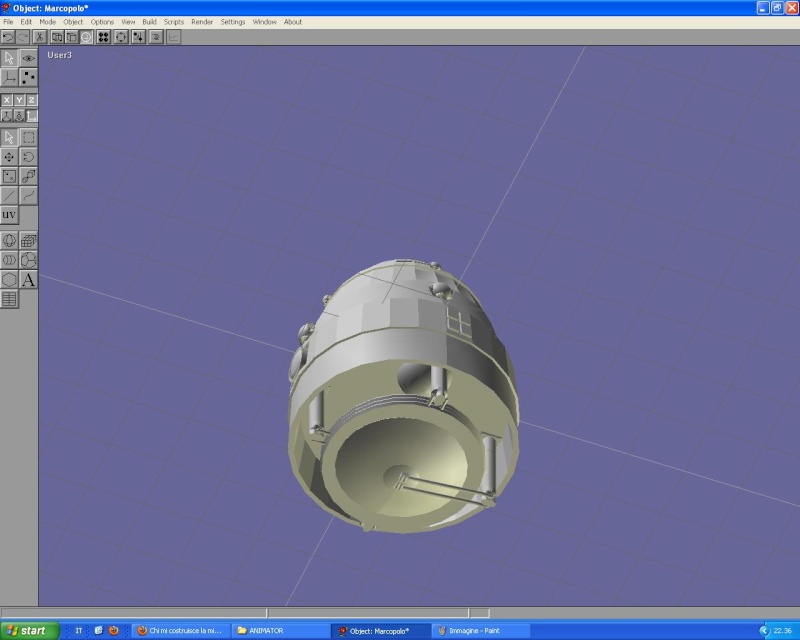
Task: Select the eye viewpoint mode icon
Action: (29, 58)
